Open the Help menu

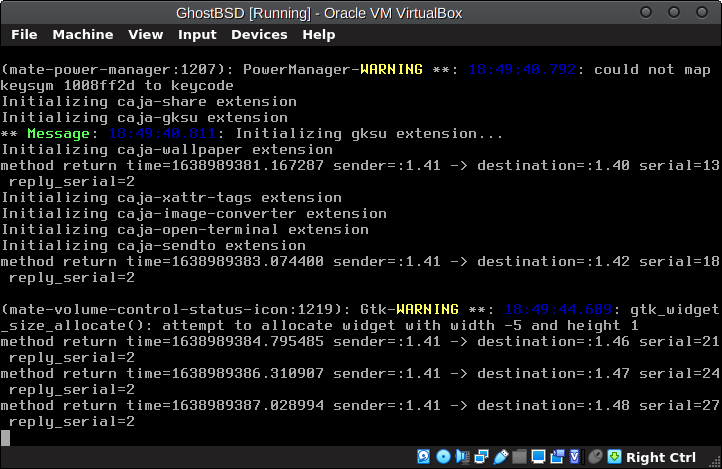[319, 35]
